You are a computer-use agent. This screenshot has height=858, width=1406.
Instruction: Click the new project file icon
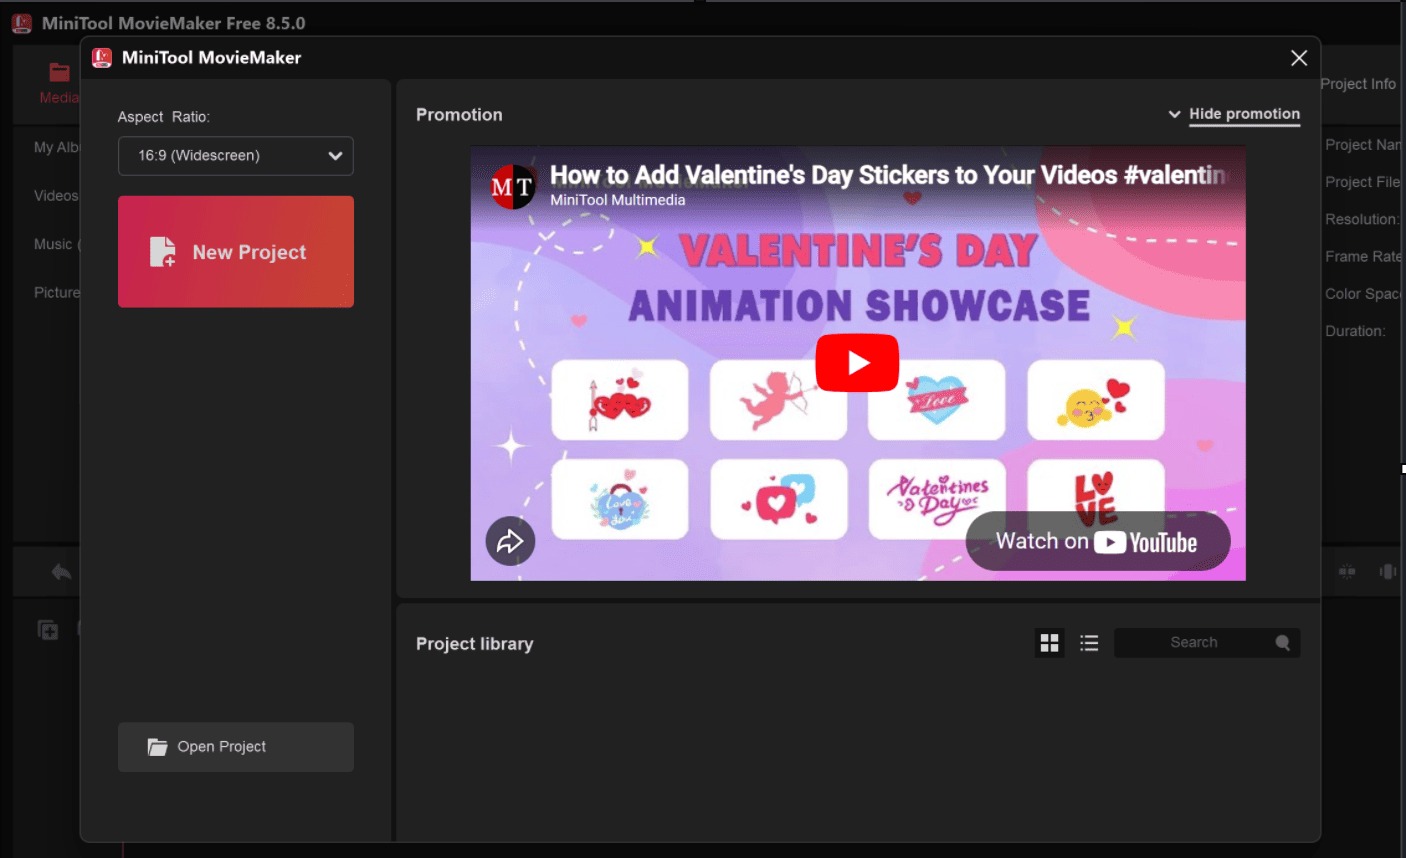point(162,252)
